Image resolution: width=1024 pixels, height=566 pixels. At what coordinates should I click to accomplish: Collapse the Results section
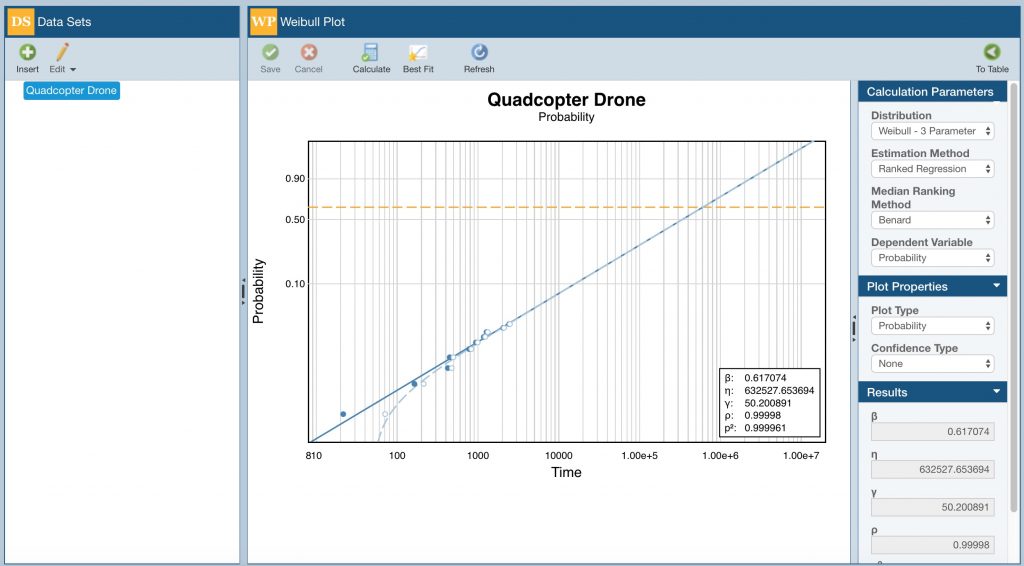(x=997, y=392)
